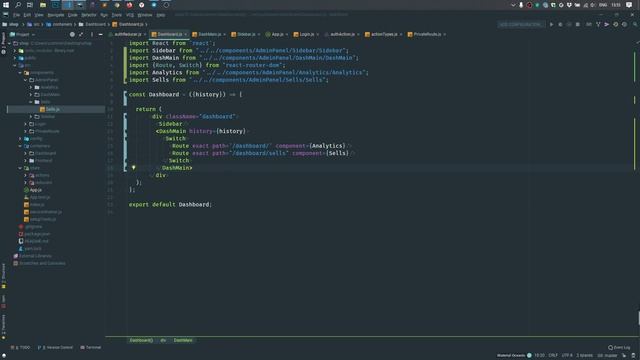
Task: Open the Window menu
Action: point(144,15)
